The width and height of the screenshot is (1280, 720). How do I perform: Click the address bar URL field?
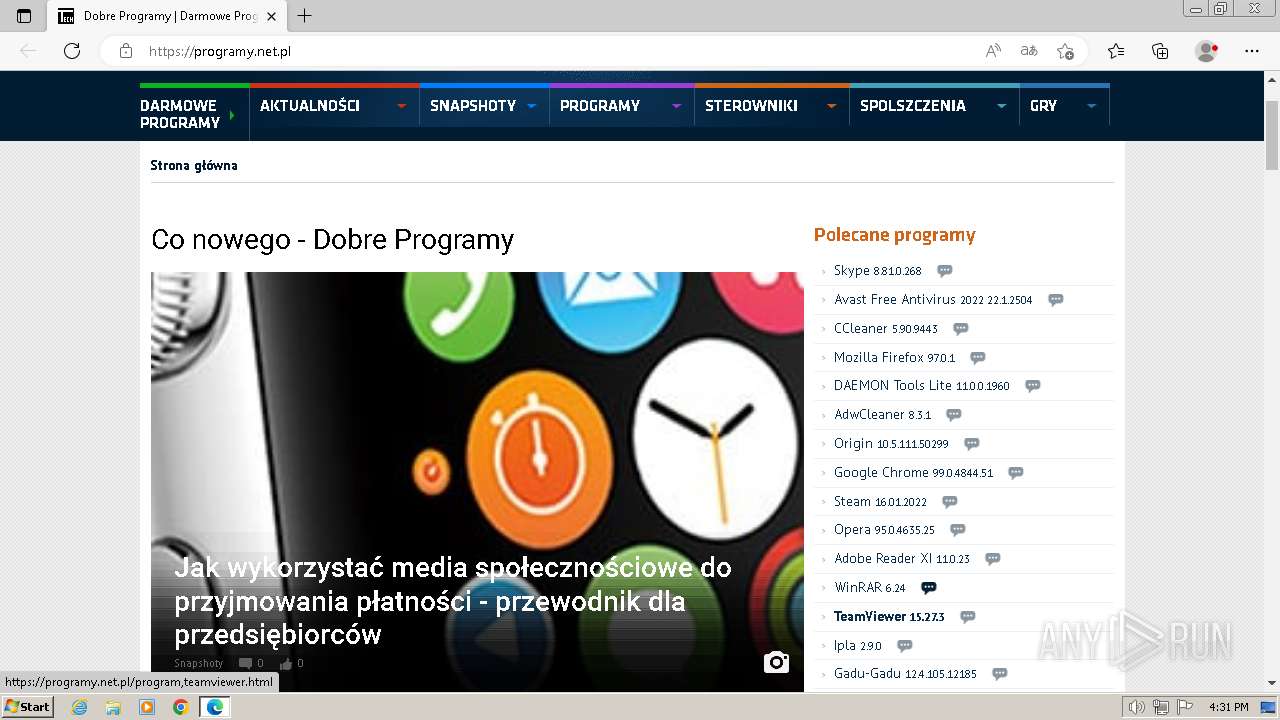pyautogui.click(x=560, y=51)
